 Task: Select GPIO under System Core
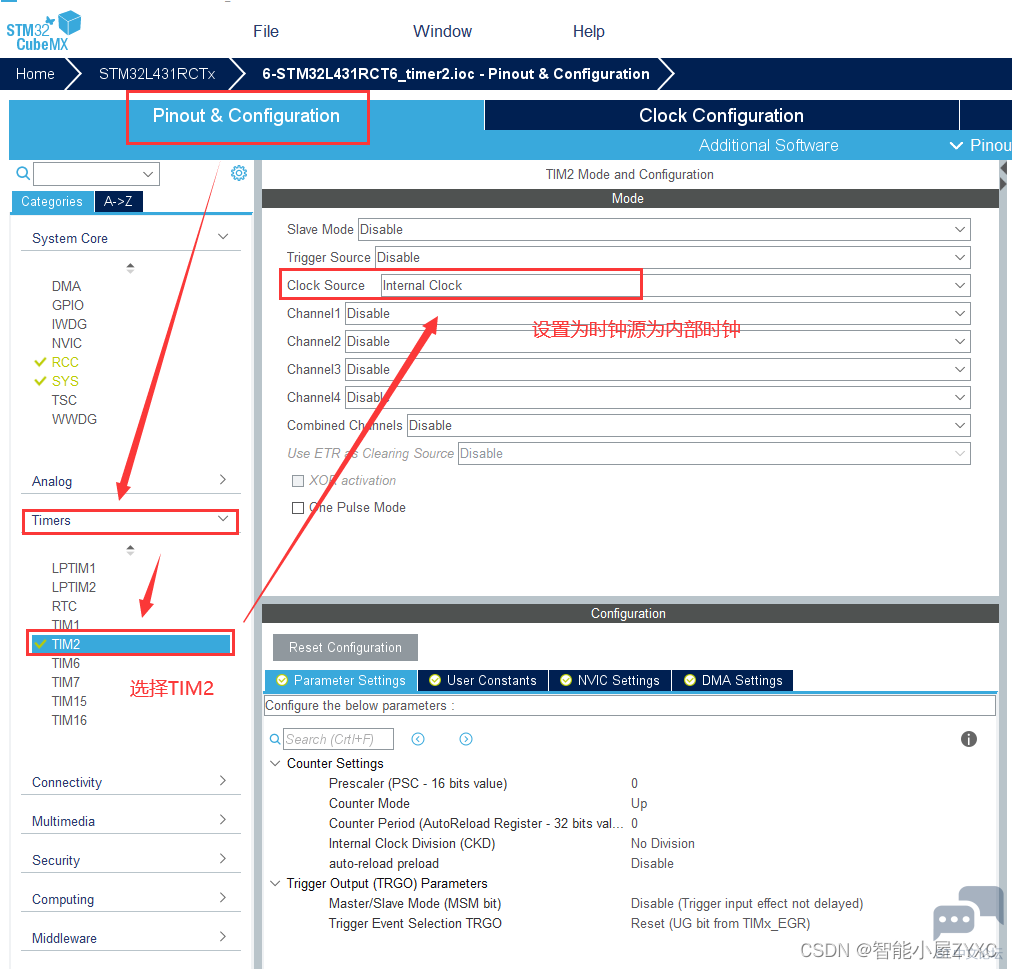(x=68, y=305)
